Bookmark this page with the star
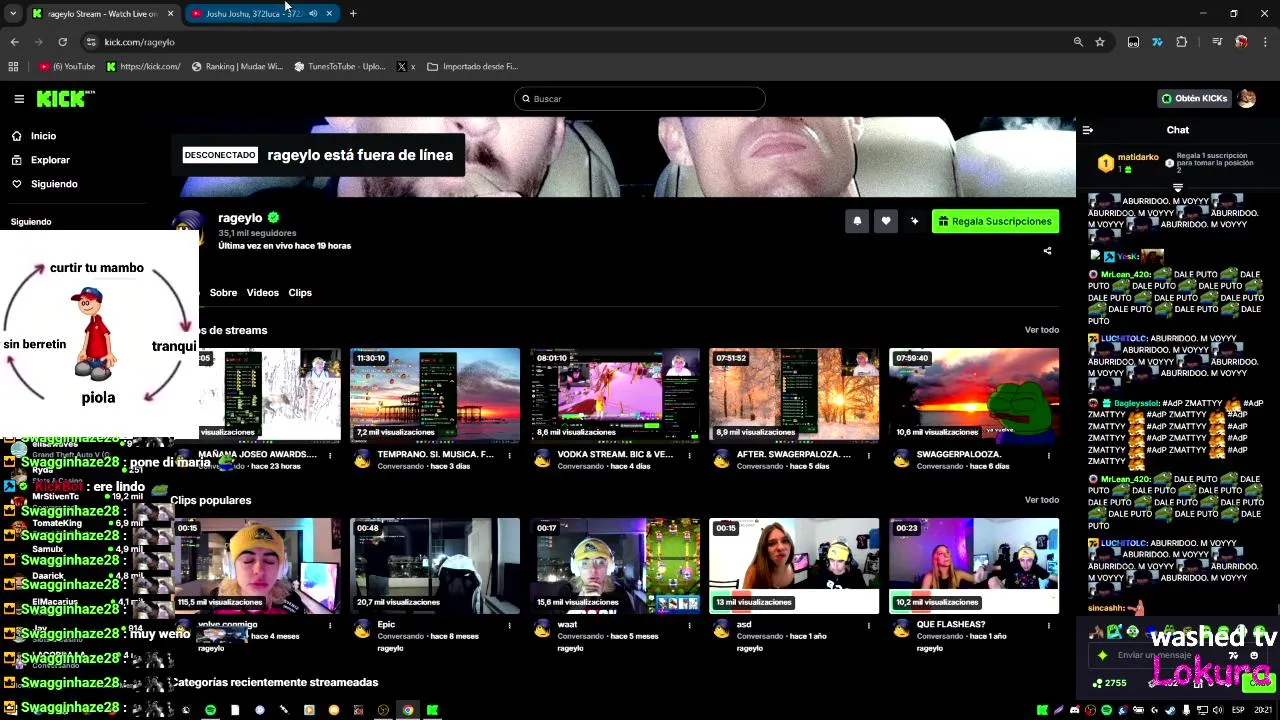 pyautogui.click(x=1100, y=42)
